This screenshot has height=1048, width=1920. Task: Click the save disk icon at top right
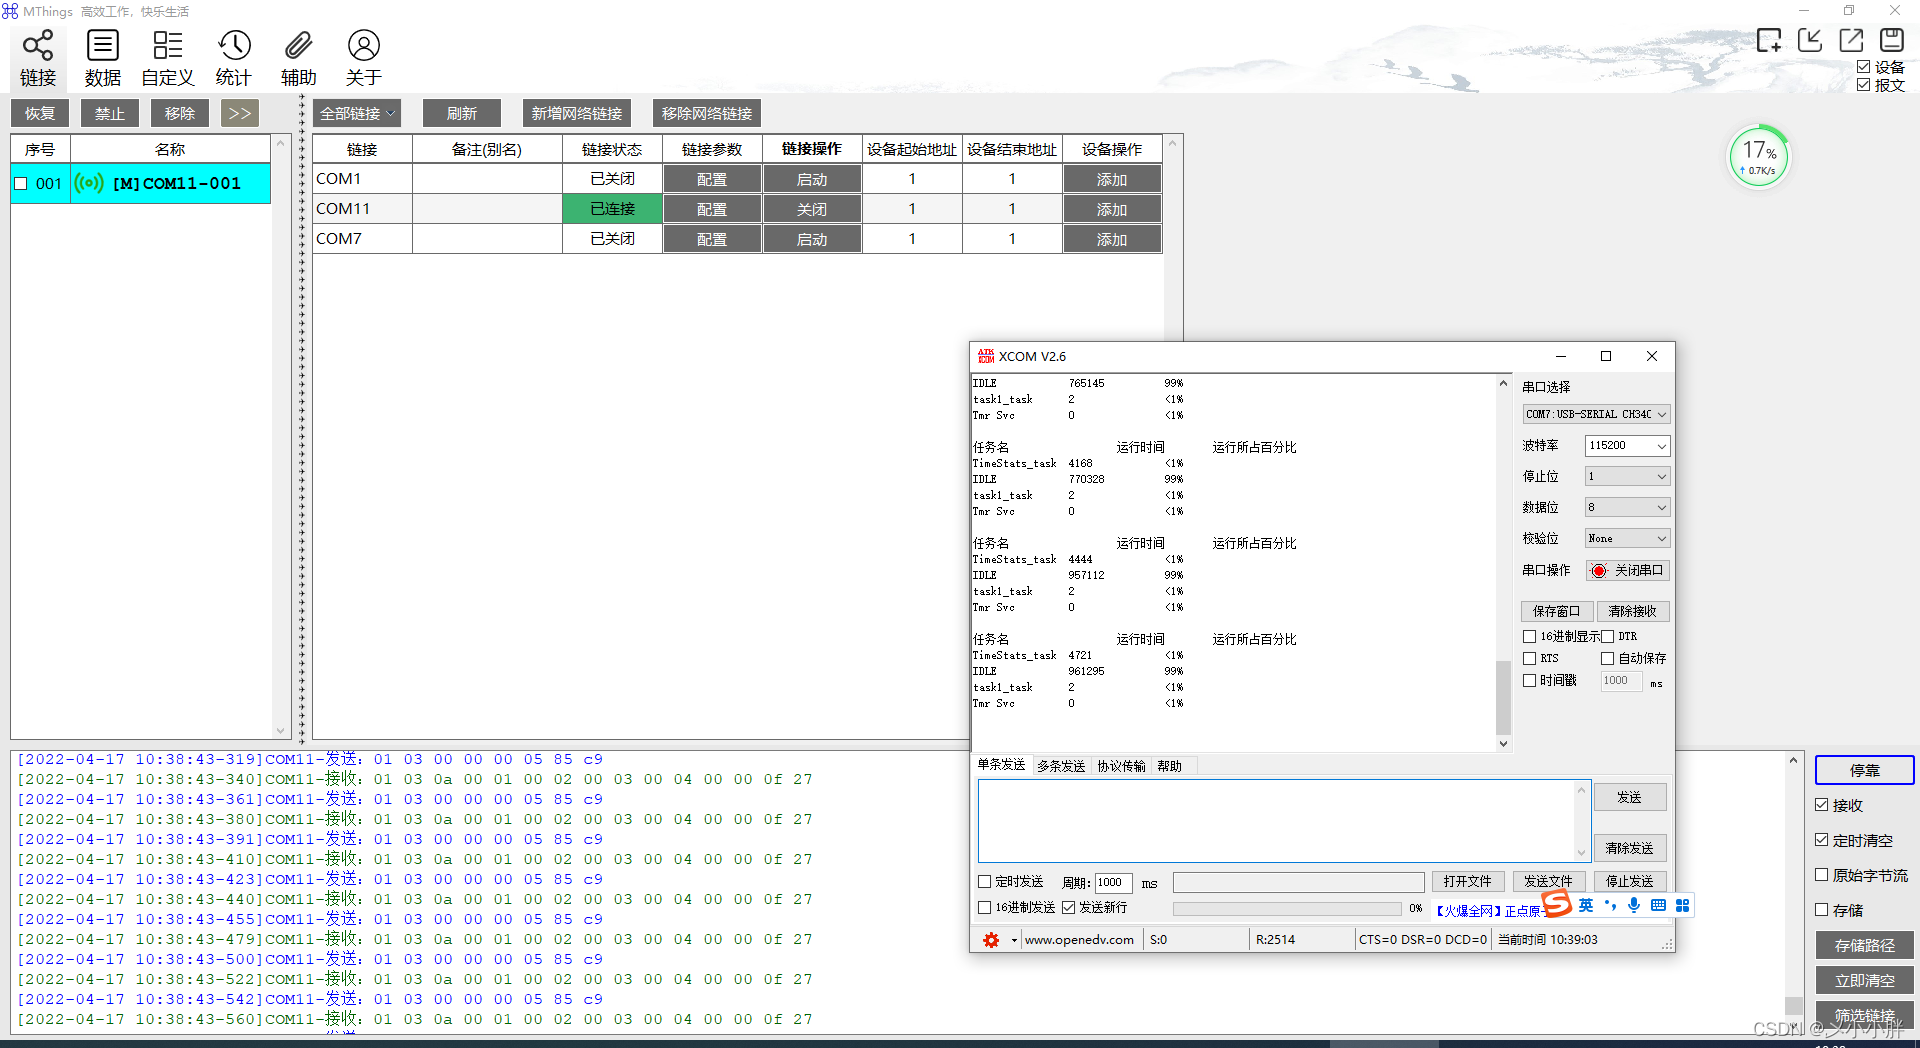click(x=1892, y=40)
